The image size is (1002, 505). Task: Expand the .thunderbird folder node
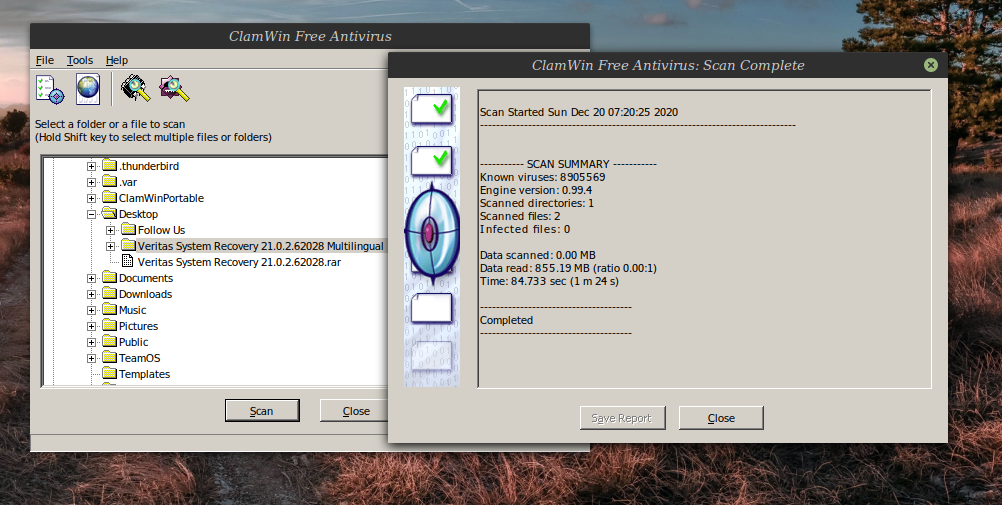91,166
